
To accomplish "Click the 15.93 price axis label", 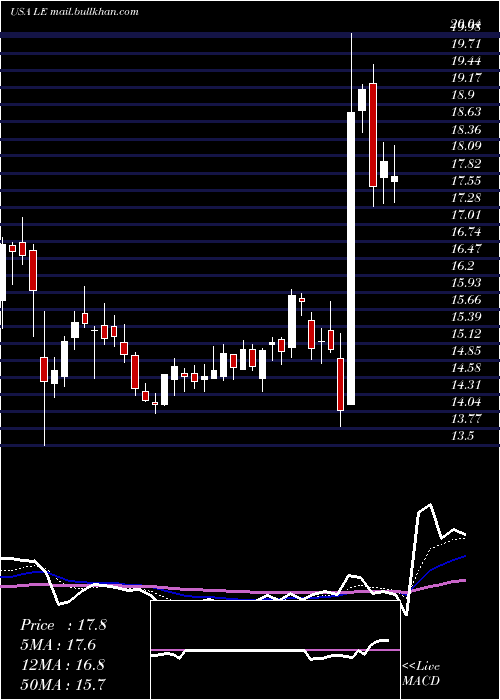I will tap(467, 283).
